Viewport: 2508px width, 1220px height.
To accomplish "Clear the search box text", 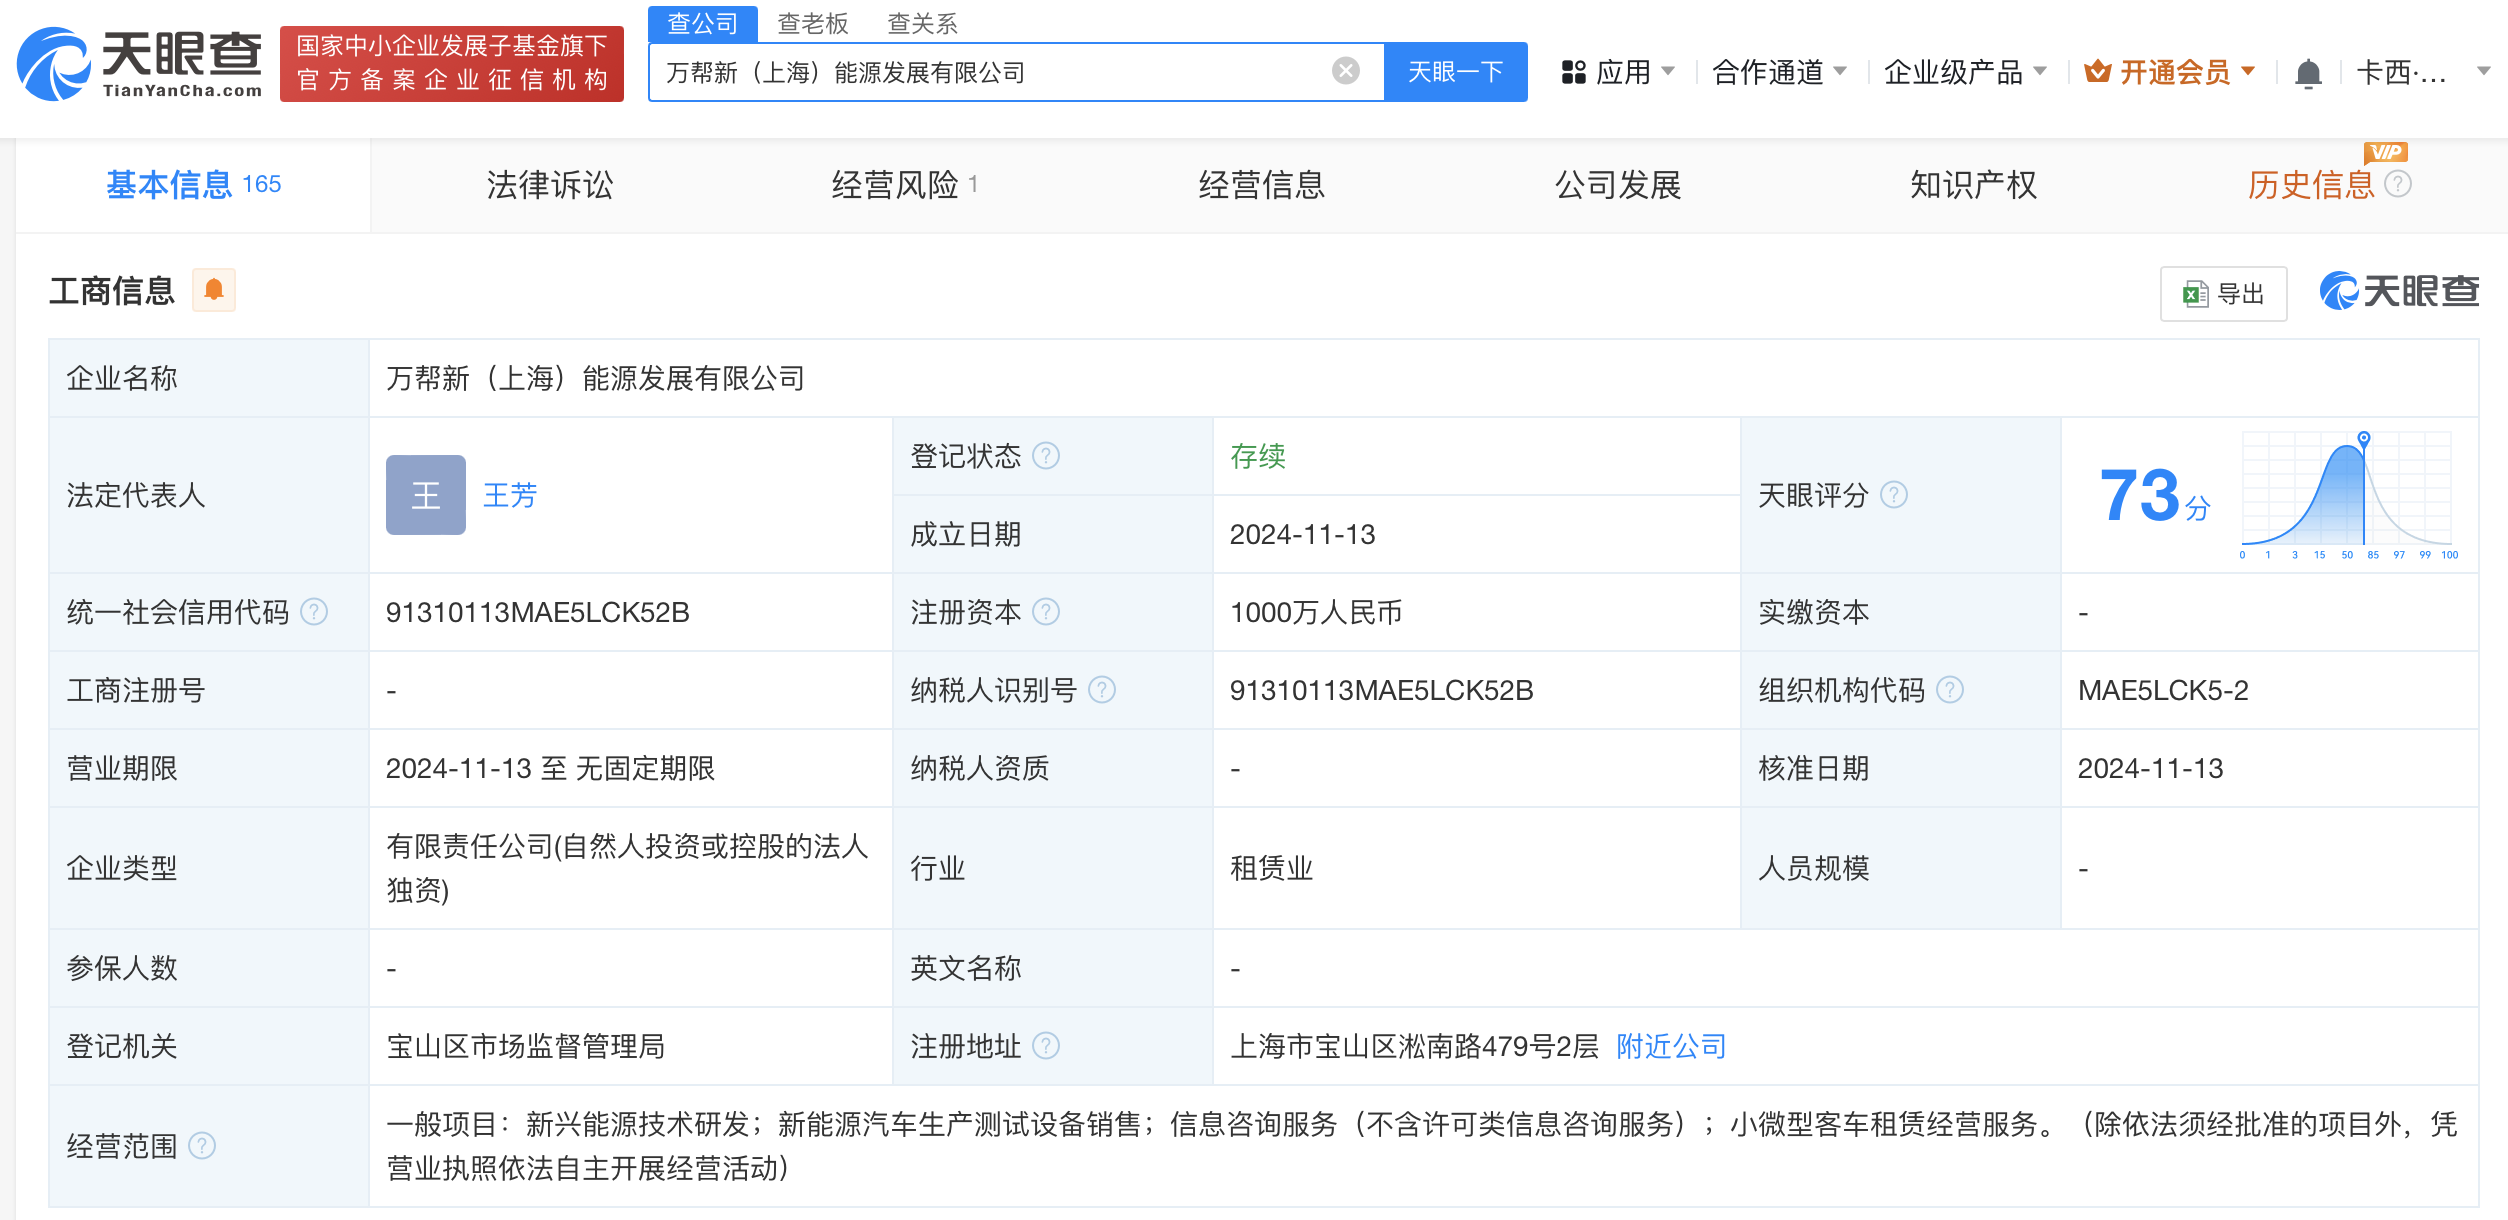I will tap(1345, 71).
